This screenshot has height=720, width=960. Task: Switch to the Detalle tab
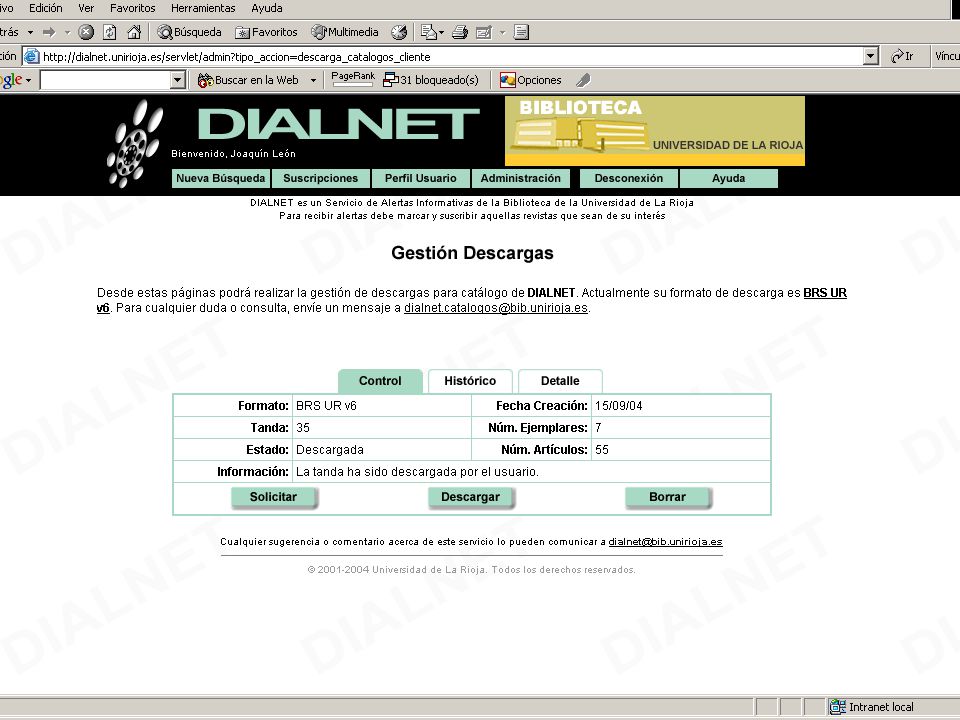560,381
